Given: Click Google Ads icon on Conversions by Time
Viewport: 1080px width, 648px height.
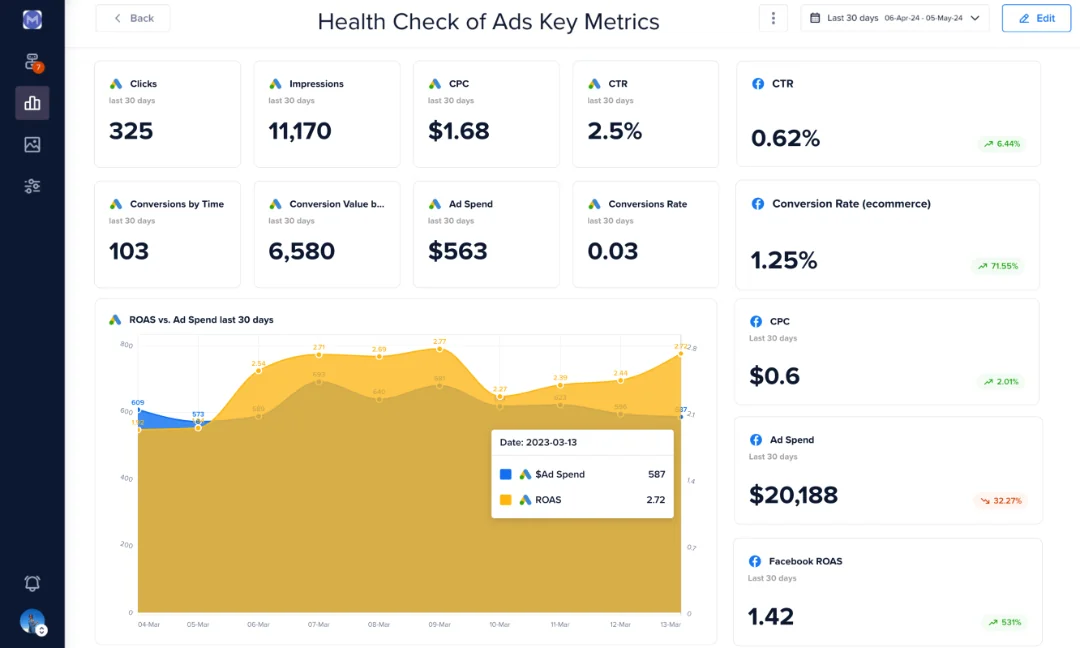Looking at the screenshot, I should click(116, 204).
